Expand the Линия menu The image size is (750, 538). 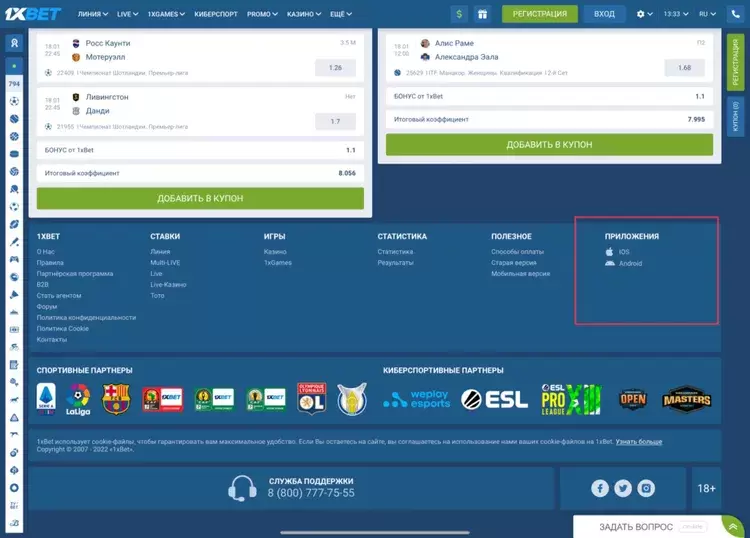[x=93, y=14]
